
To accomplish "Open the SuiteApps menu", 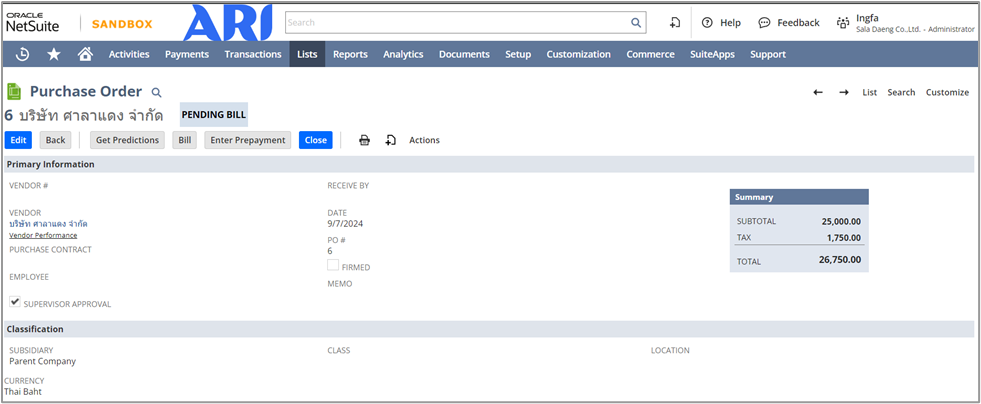I will 713,54.
